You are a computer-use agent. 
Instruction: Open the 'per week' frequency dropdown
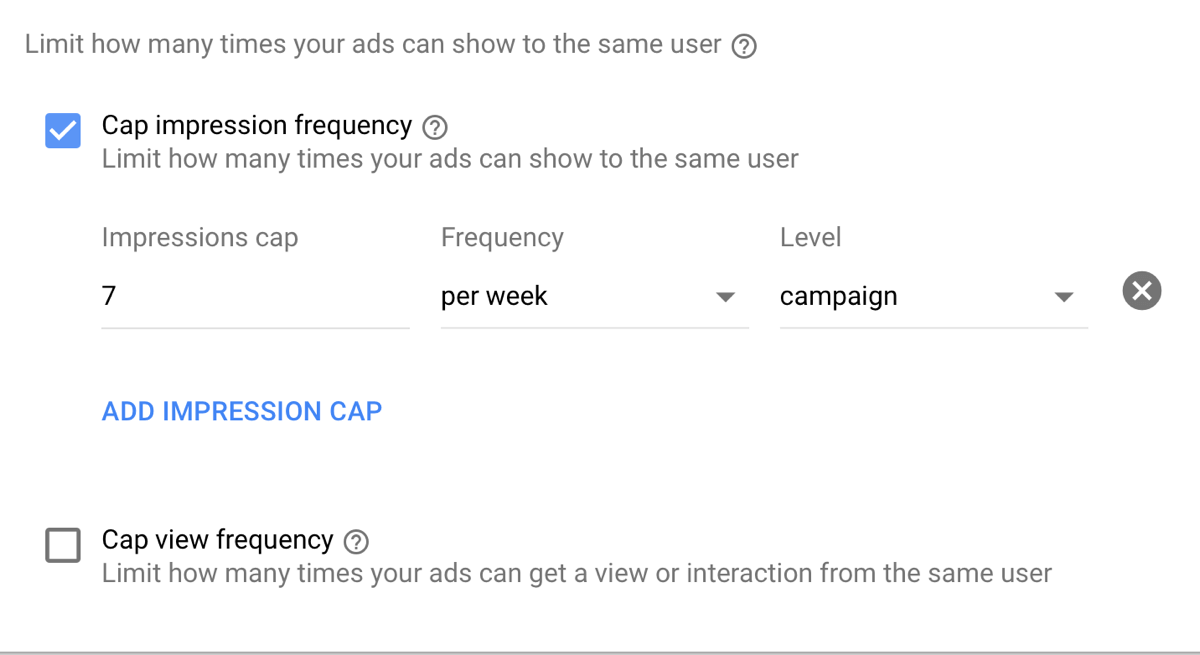(x=595, y=297)
